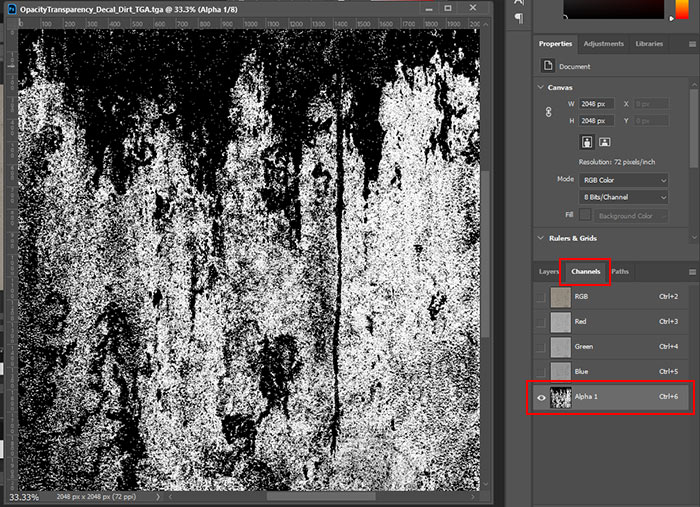Click the Document icon in Properties
Viewport: 700px width, 507px height.
coord(548,66)
